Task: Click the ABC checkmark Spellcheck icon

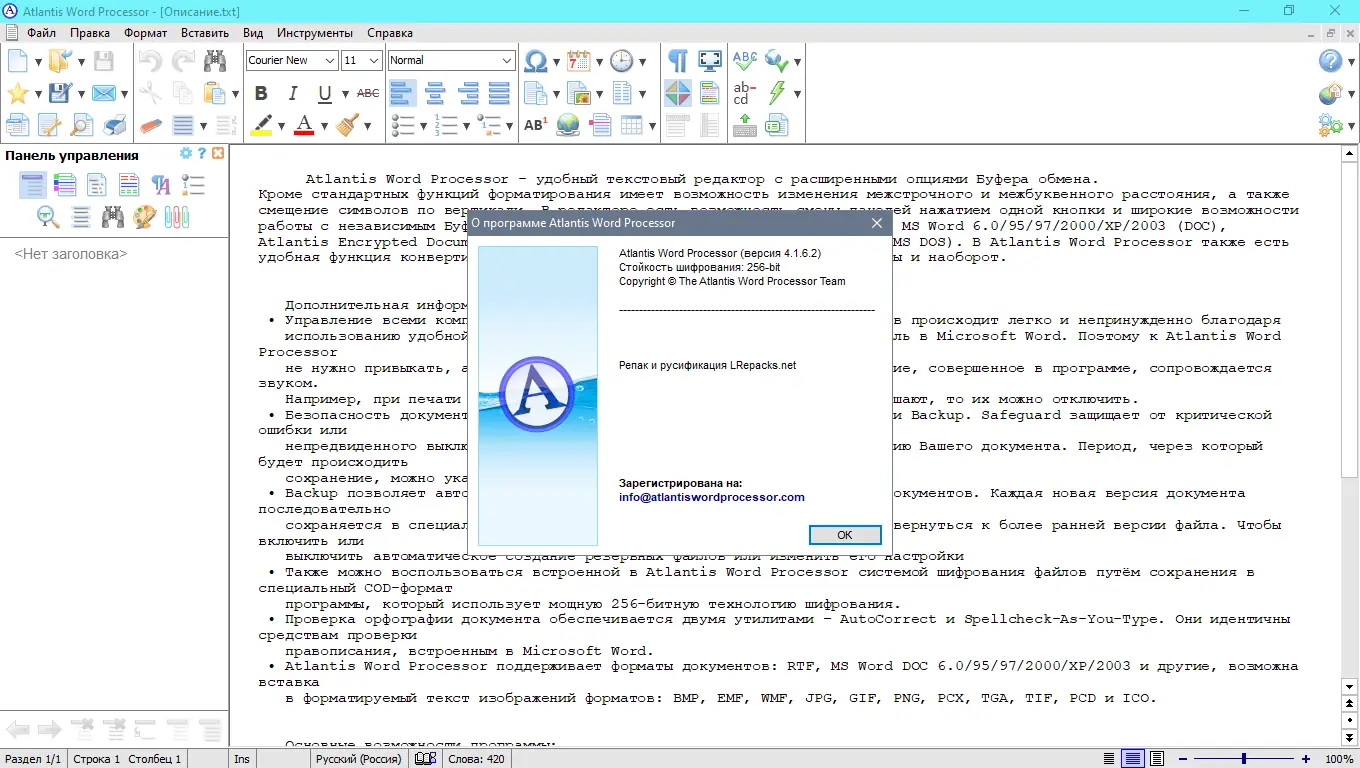Action: [x=745, y=61]
